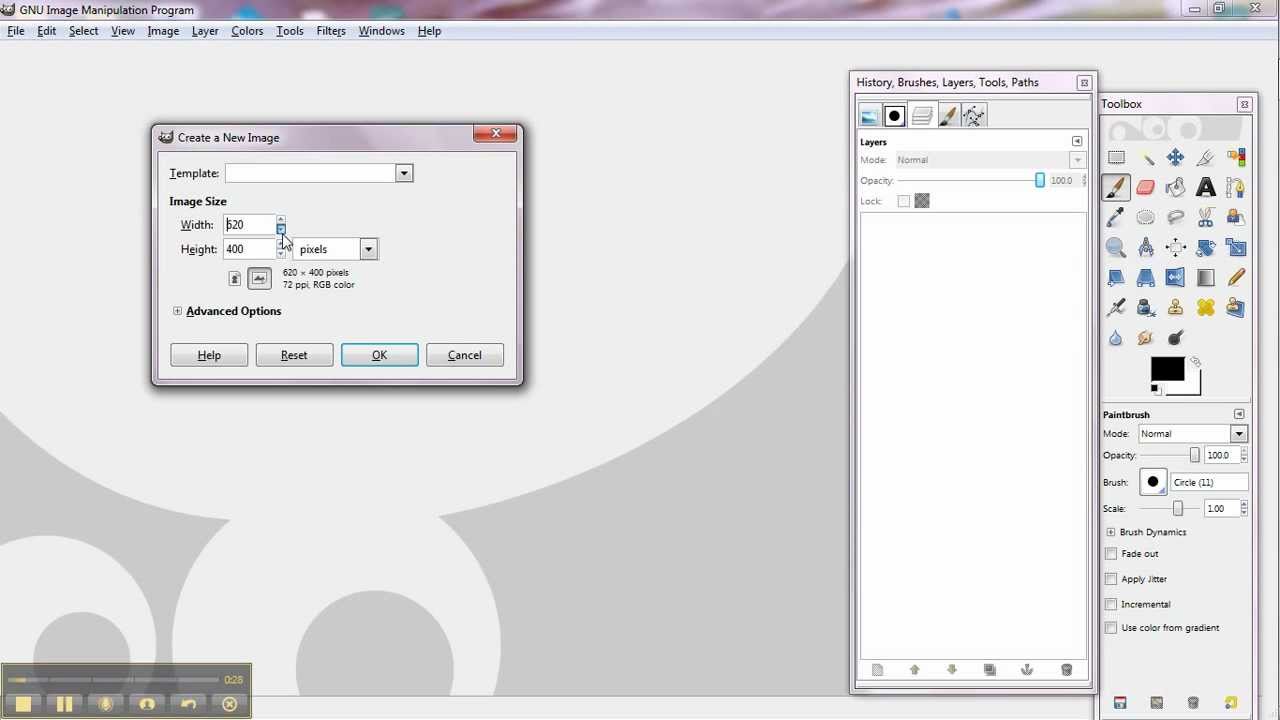Enable the Fade out checkbox
1280x720 pixels.
click(1111, 554)
